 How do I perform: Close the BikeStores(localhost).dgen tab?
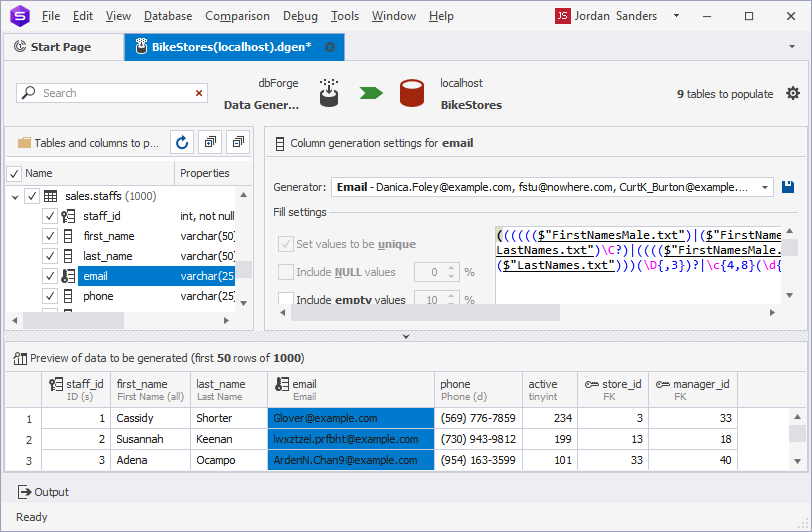(x=330, y=47)
